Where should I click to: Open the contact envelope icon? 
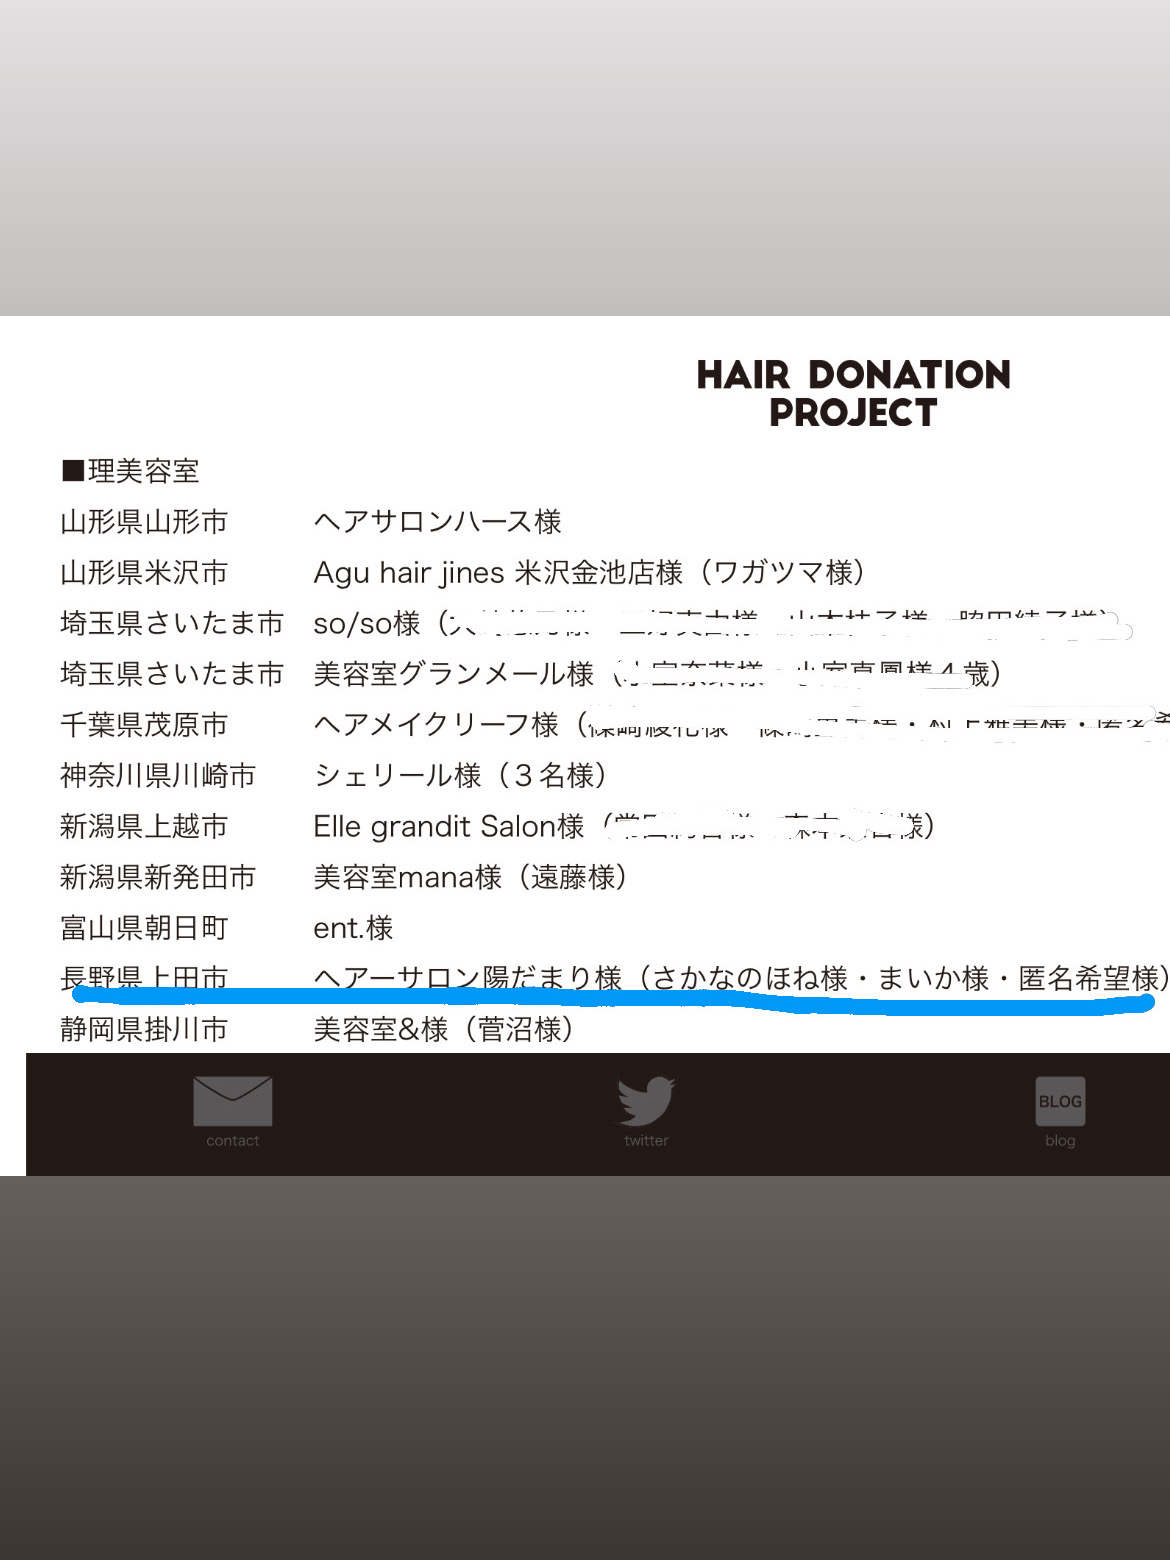point(232,1101)
